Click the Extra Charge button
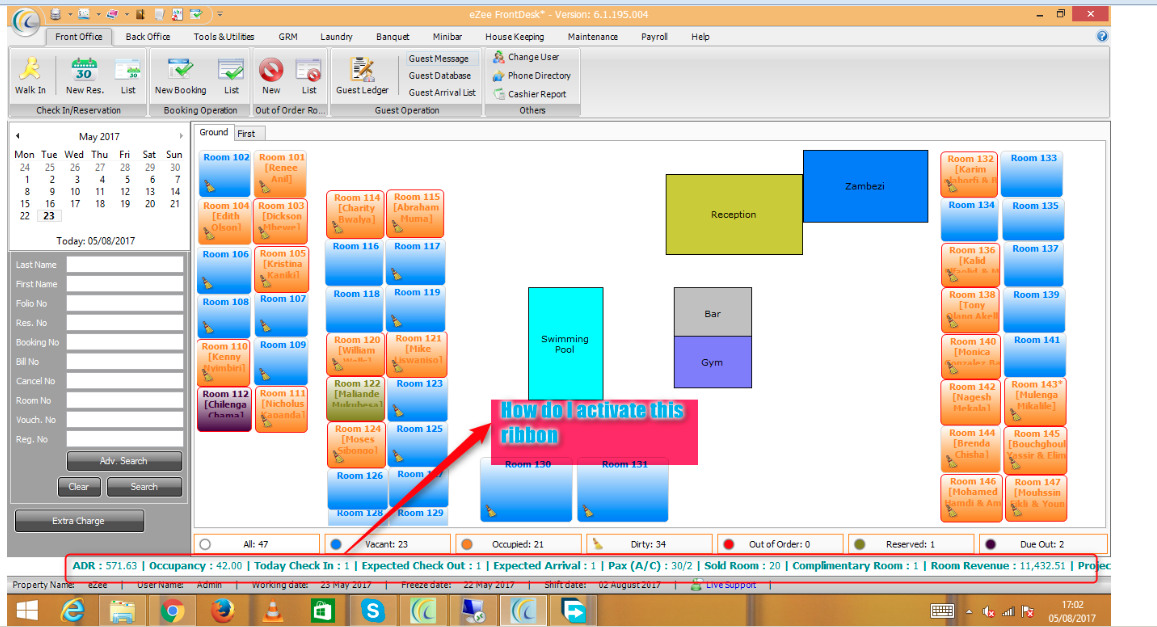1157x627 pixels. pyautogui.click(x=78, y=521)
